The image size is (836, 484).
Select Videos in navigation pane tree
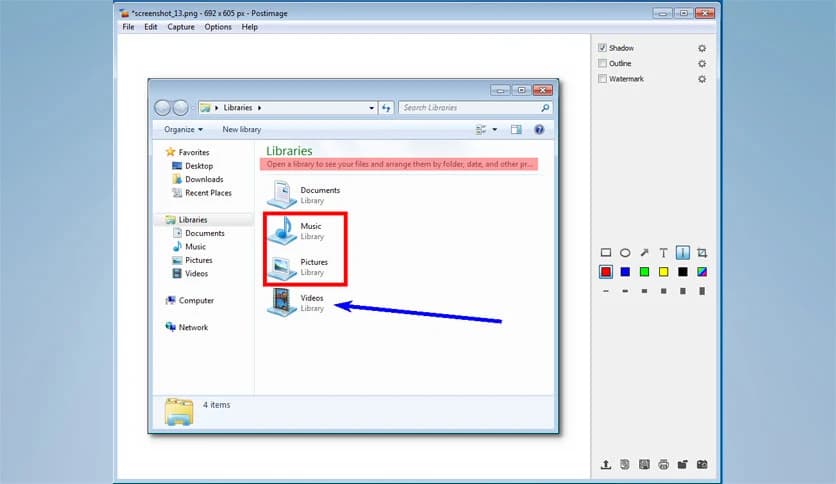coord(190,273)
